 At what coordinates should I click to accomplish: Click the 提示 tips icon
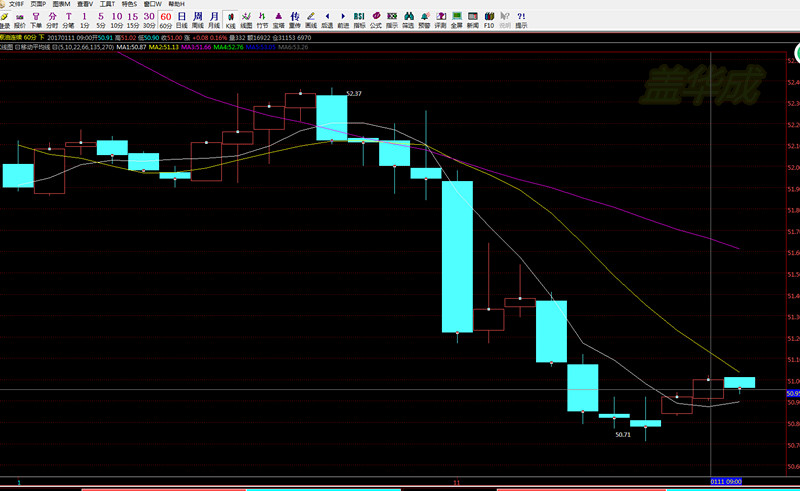click(521, 20)
